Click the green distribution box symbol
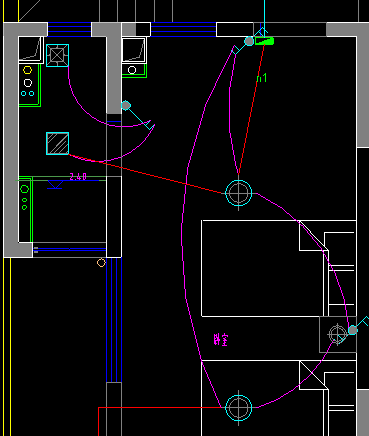Screen dimensions: 369x436 (265, 41)
